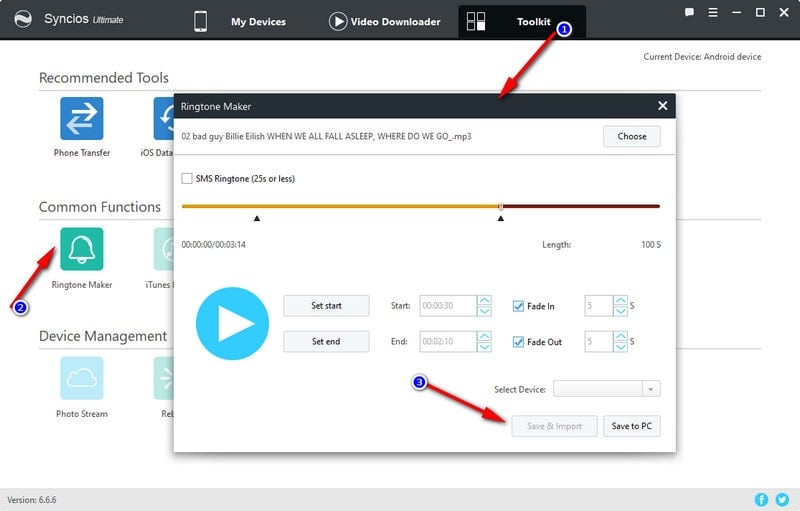Open the Phone Transfer tool

(x=82, y=118)
